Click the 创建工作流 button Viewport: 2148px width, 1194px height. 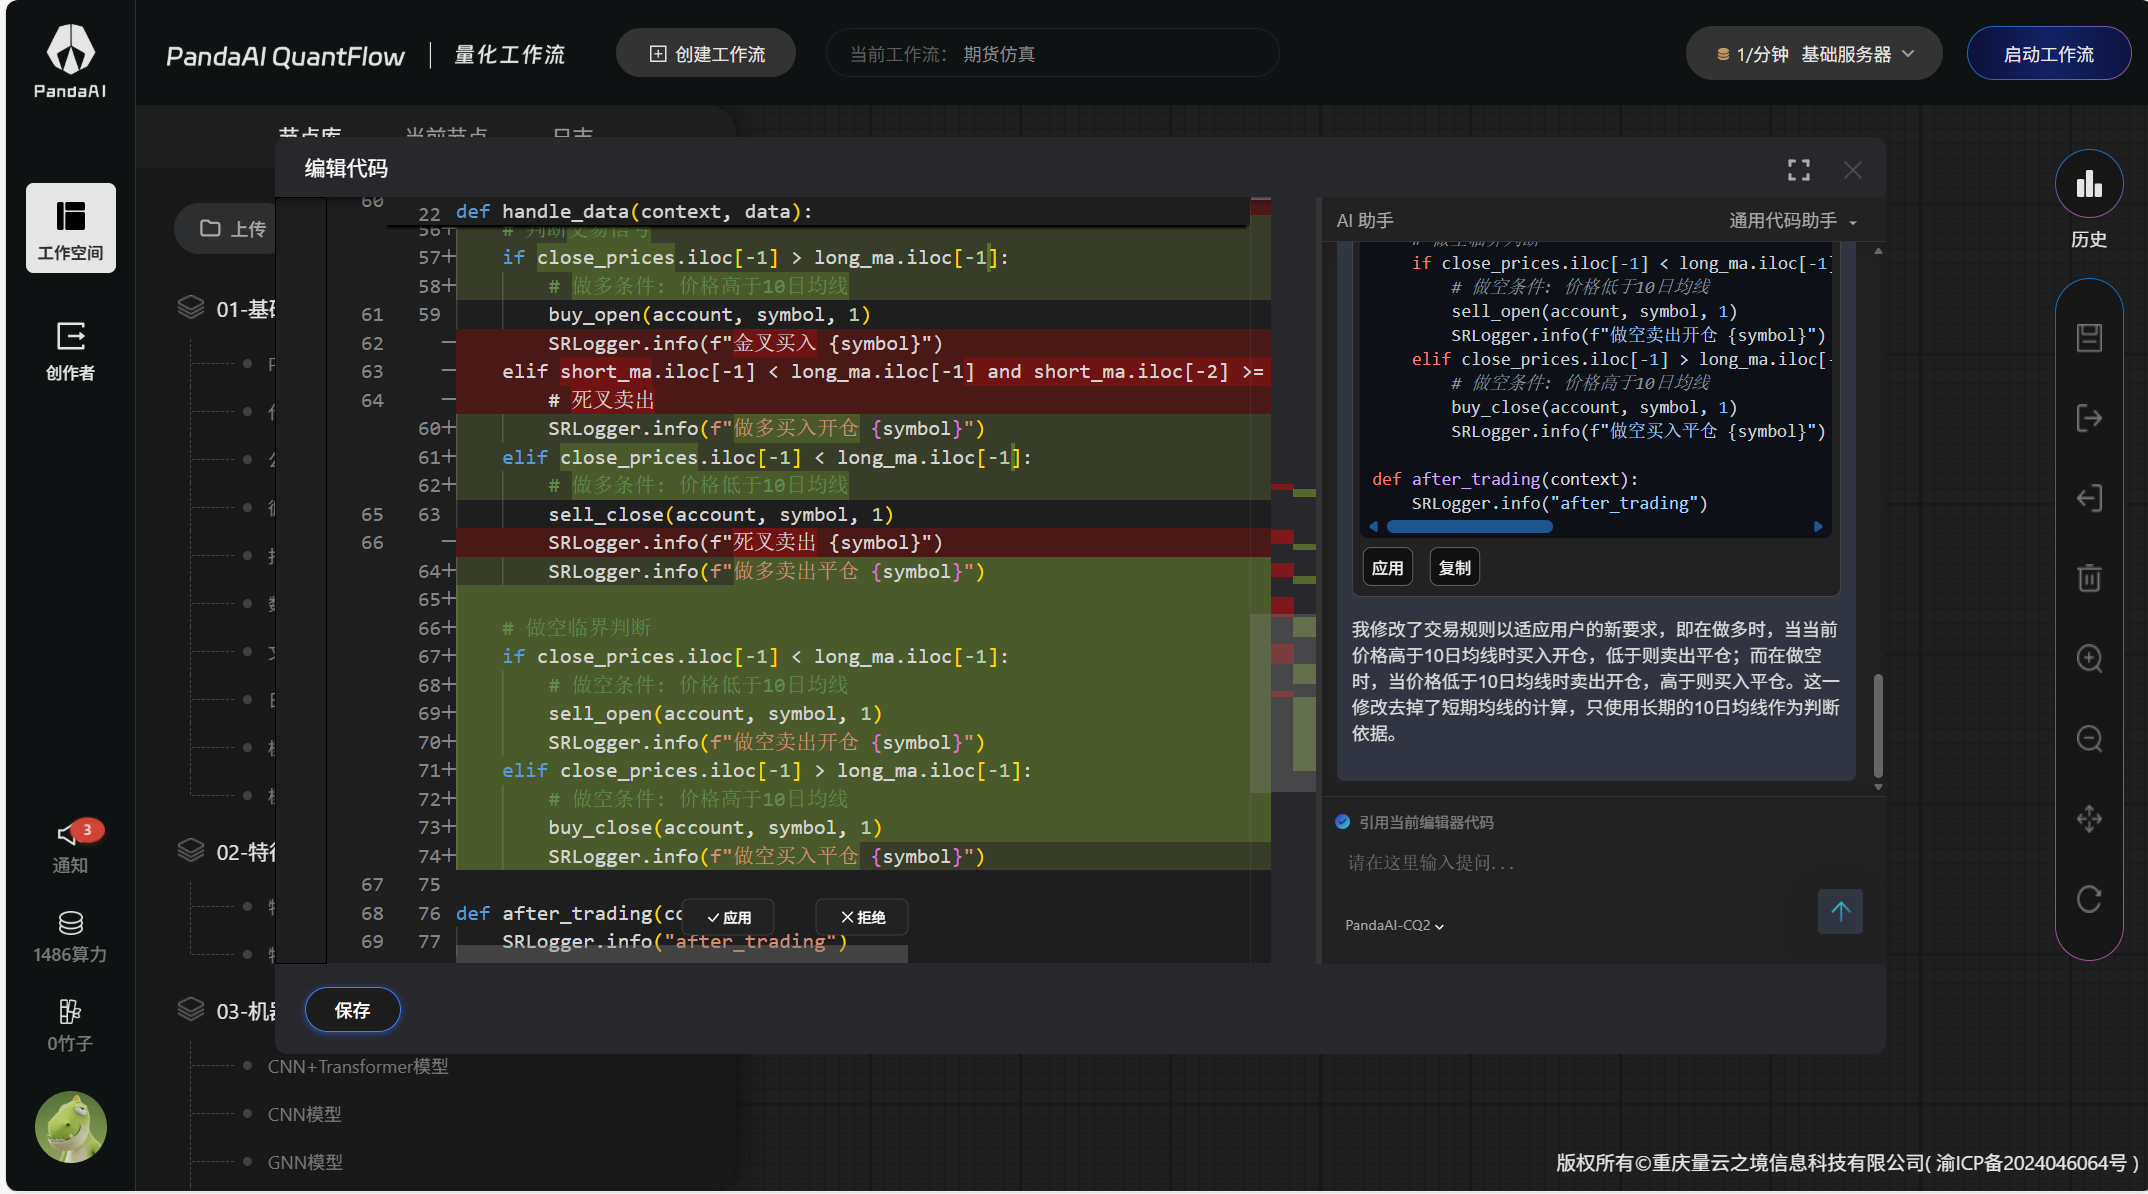tap(706, 54)
